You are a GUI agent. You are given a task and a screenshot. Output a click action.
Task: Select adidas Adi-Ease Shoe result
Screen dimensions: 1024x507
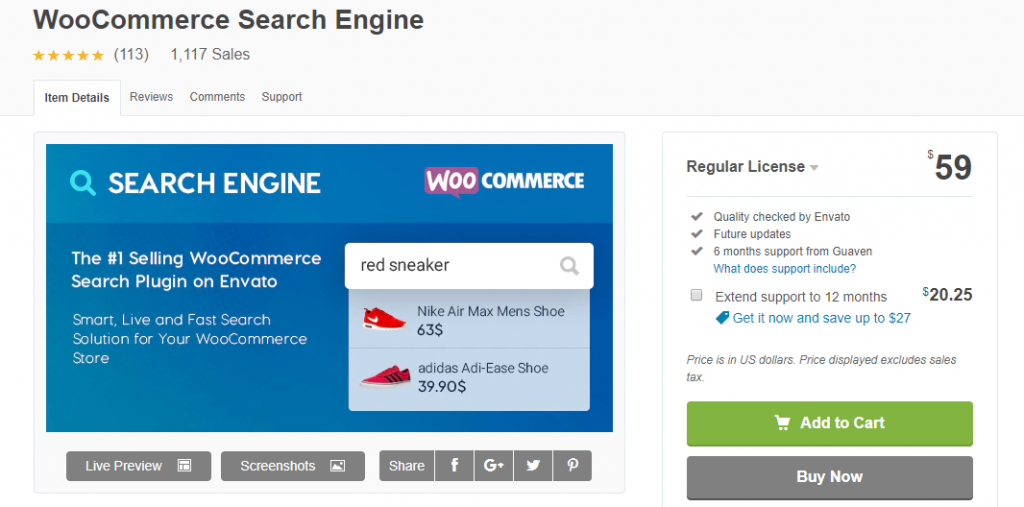[x=469, y=379]
